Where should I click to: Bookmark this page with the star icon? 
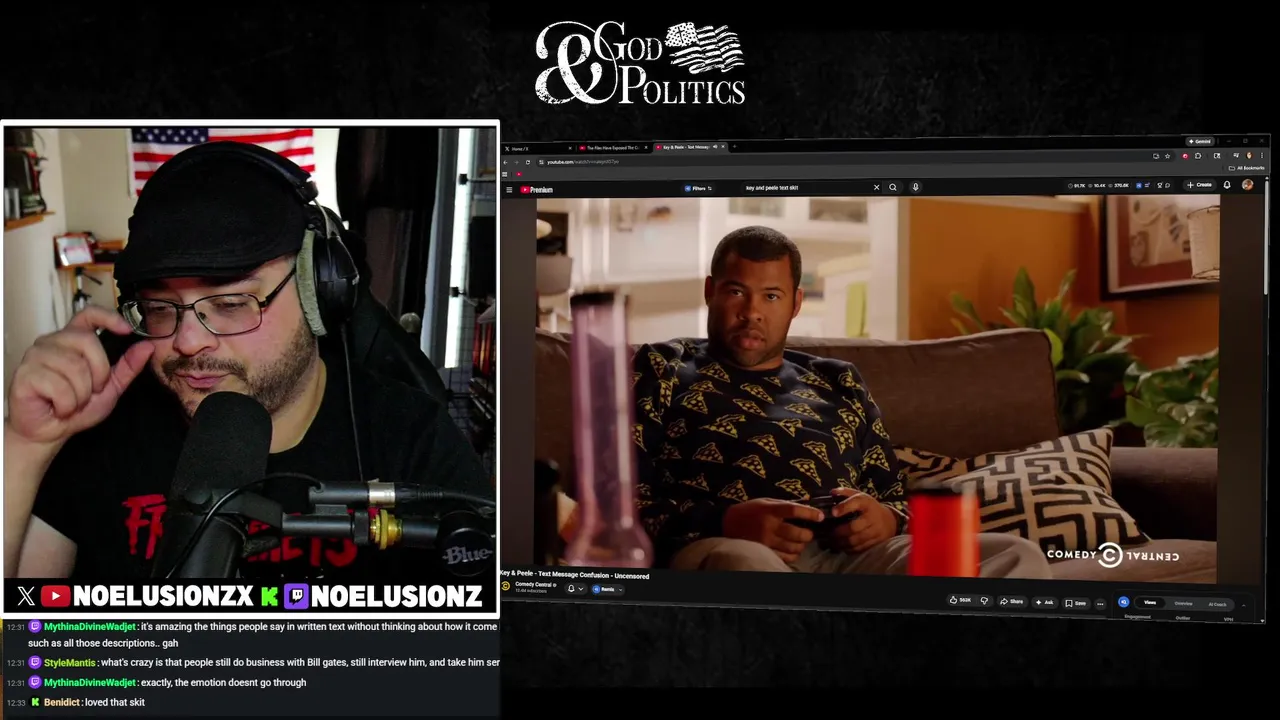point(1167,156)
